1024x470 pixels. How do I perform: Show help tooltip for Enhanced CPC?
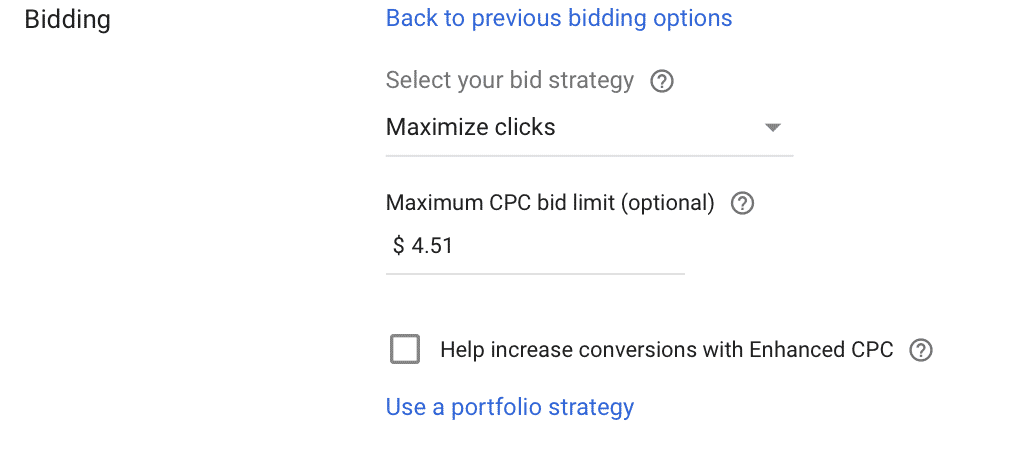pyautogui.click(x=921, y=351)
